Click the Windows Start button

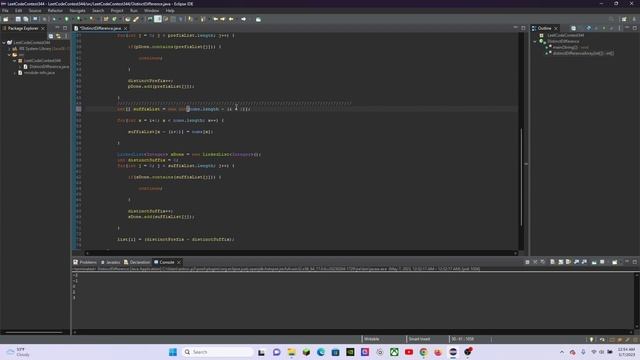tap(173, 352)
